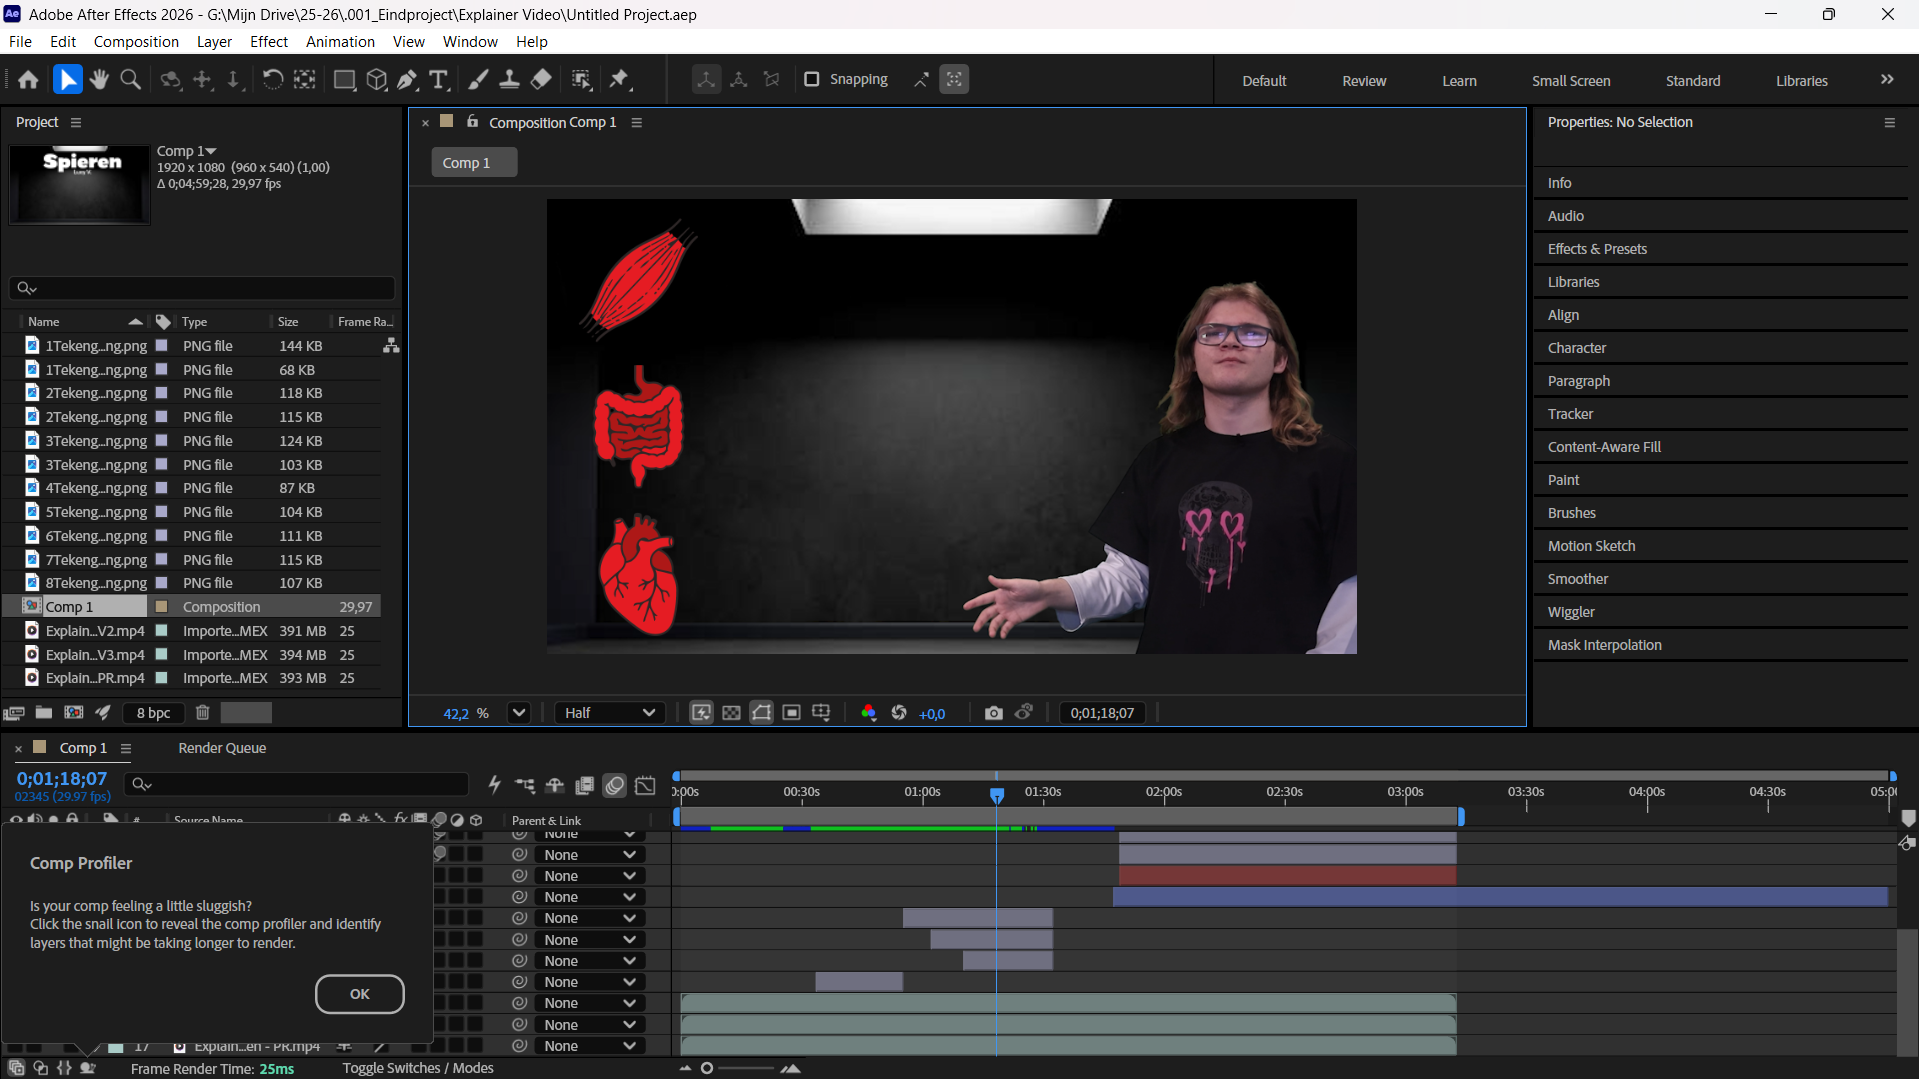Select the Pan Behind anchor point tool
The image size is (1919, 1079).
coord(304,80)
